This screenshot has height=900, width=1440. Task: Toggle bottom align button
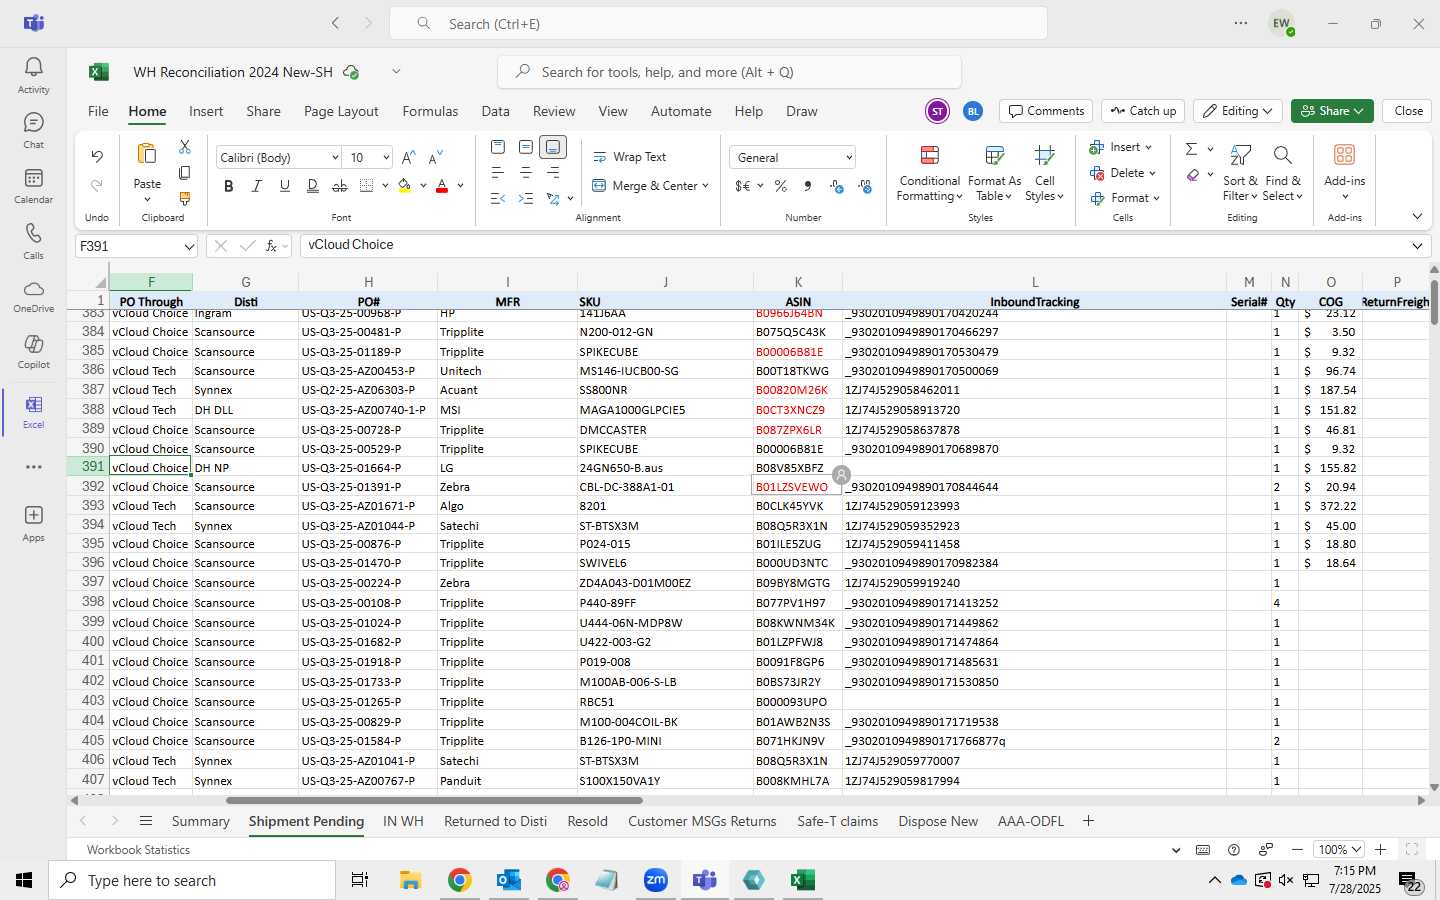(x=553, y=147)
